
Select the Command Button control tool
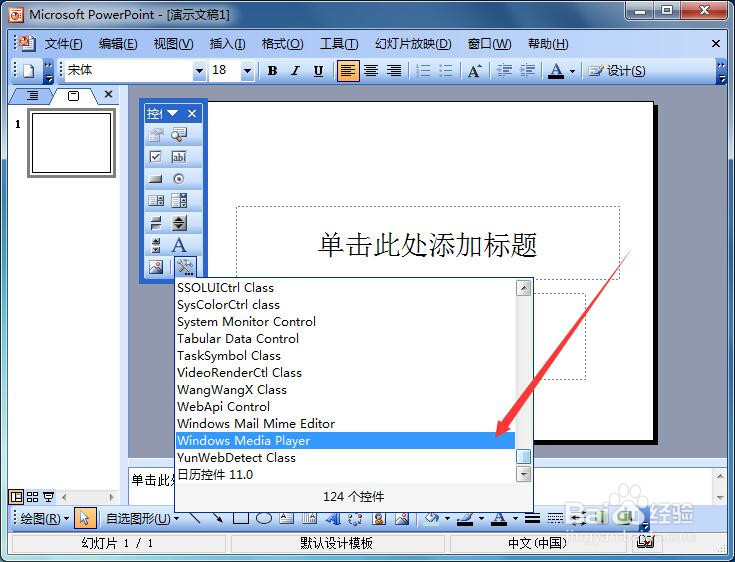tap(156, 179)
